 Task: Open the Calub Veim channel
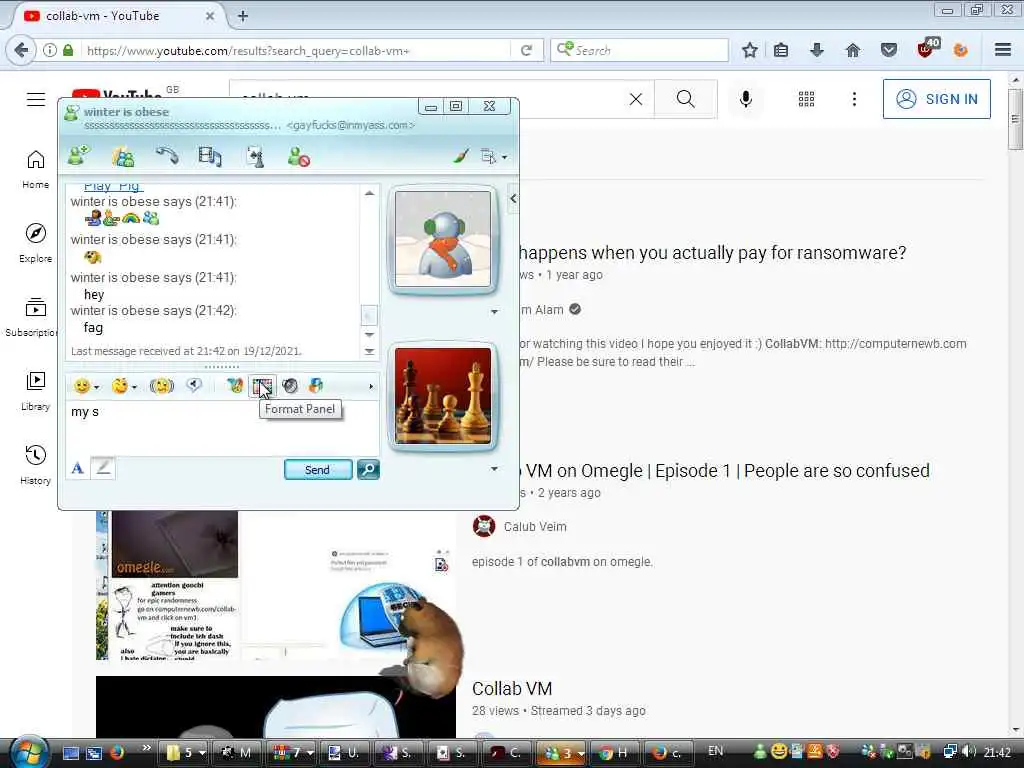click(x=535, y=526)
